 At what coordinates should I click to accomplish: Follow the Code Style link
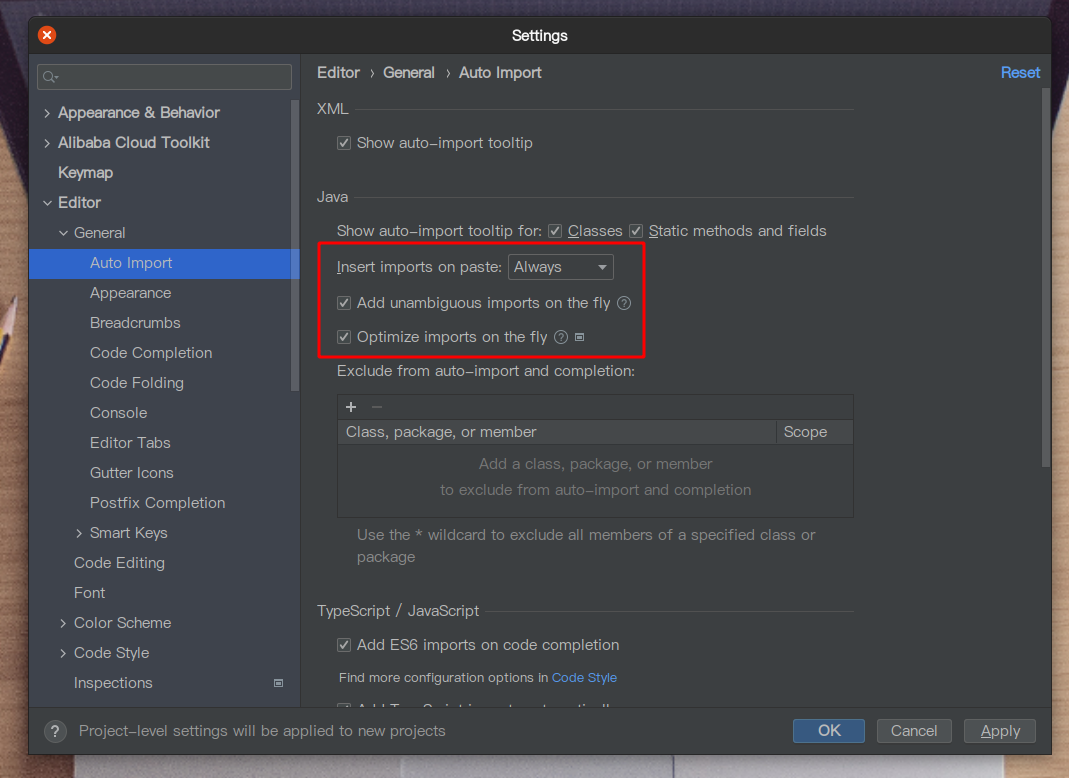coord(584,678)
